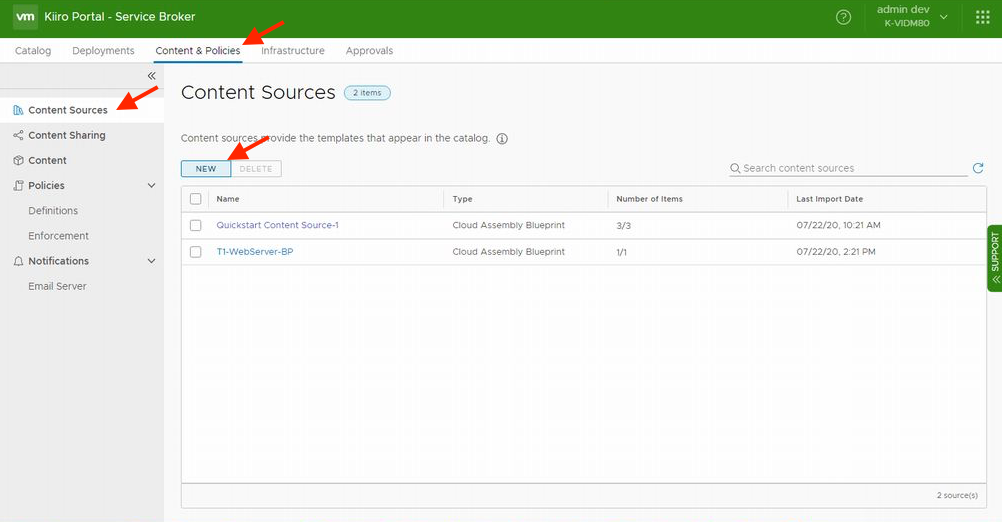
Task: Click the 07/22/20, 2:21 PM date
Action: 836,252
